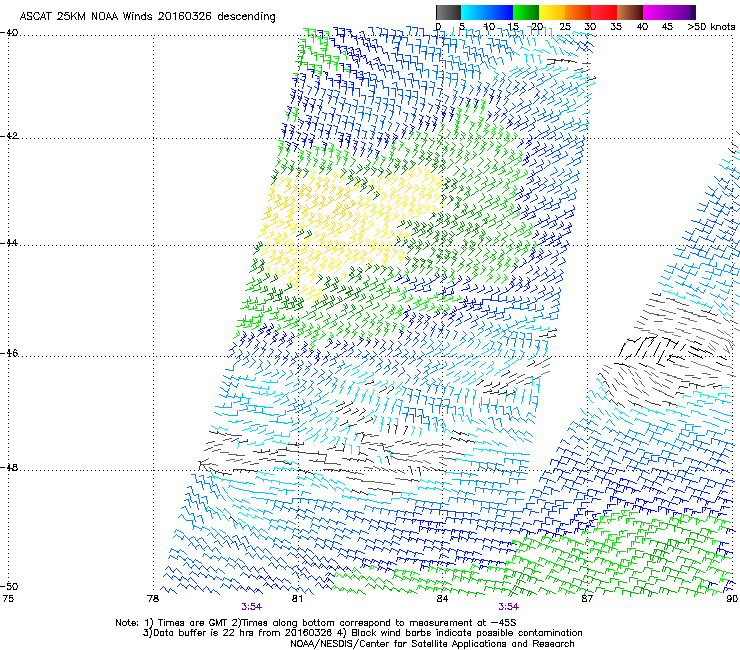
Task: Select the '40' legend scale value
Action: click(x=642, y=27)
